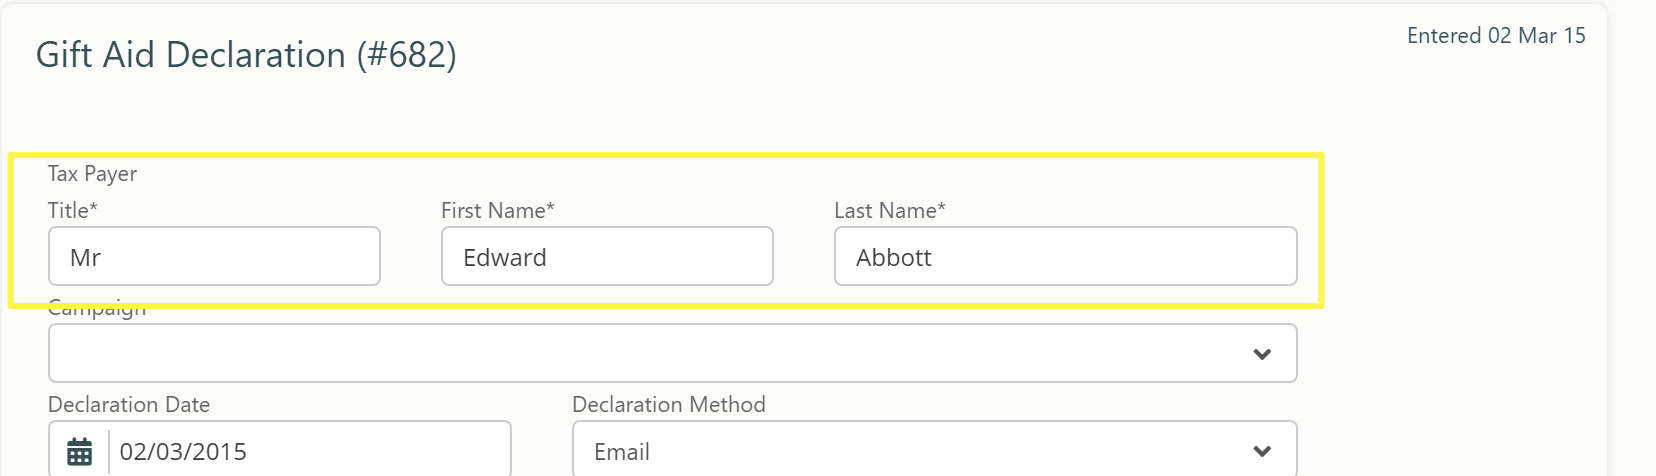Focus the Title field containing Mr

coord(214,256)
